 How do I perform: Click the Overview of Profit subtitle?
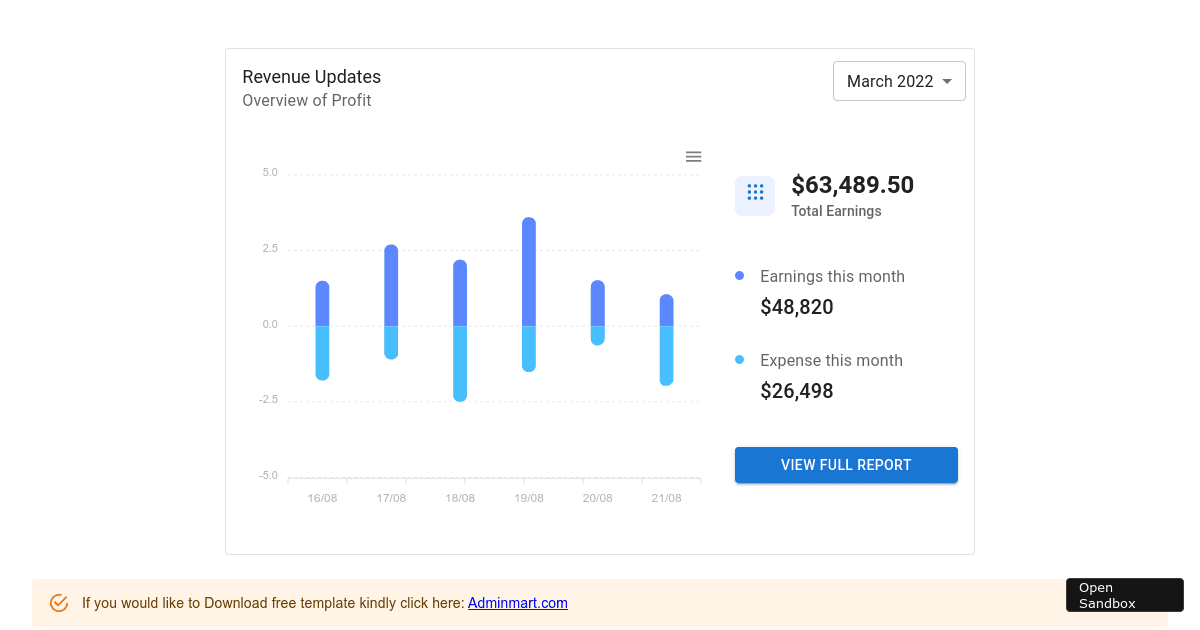pos(307,100)
